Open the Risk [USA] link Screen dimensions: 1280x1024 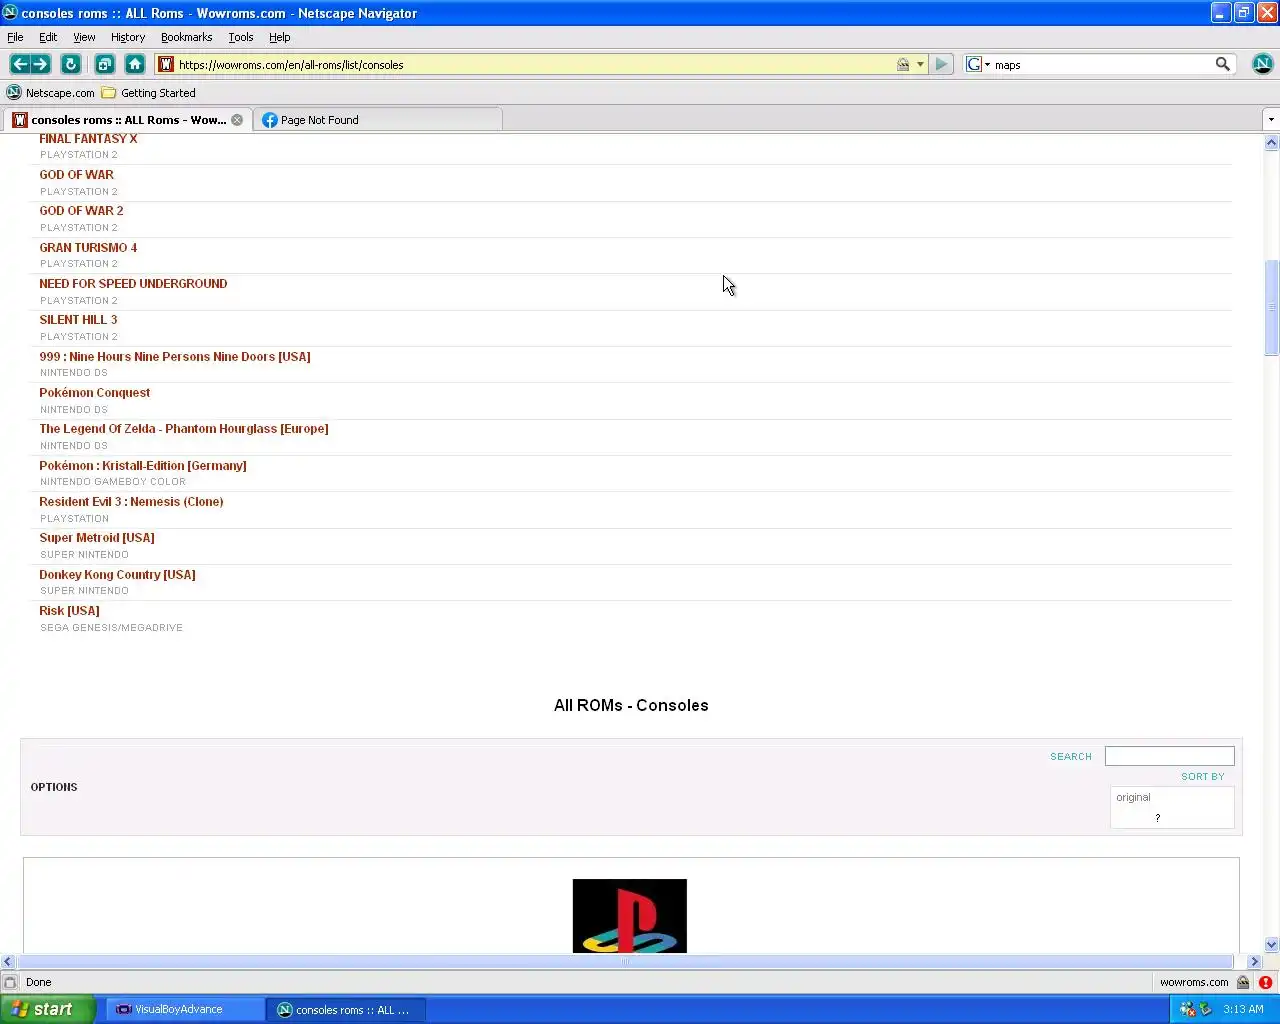(69, 611)
